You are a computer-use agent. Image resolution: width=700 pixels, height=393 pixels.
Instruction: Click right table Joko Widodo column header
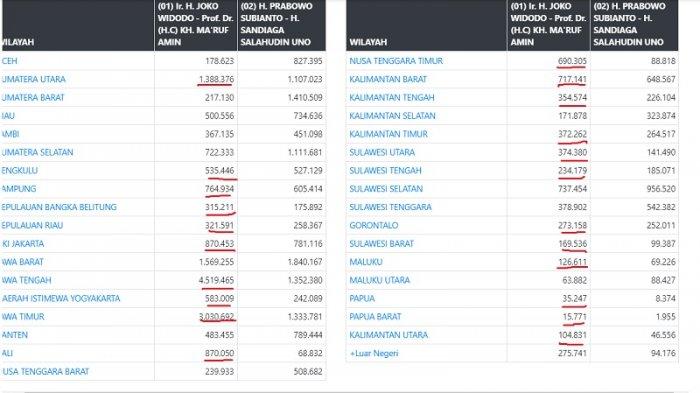point(549,25)
